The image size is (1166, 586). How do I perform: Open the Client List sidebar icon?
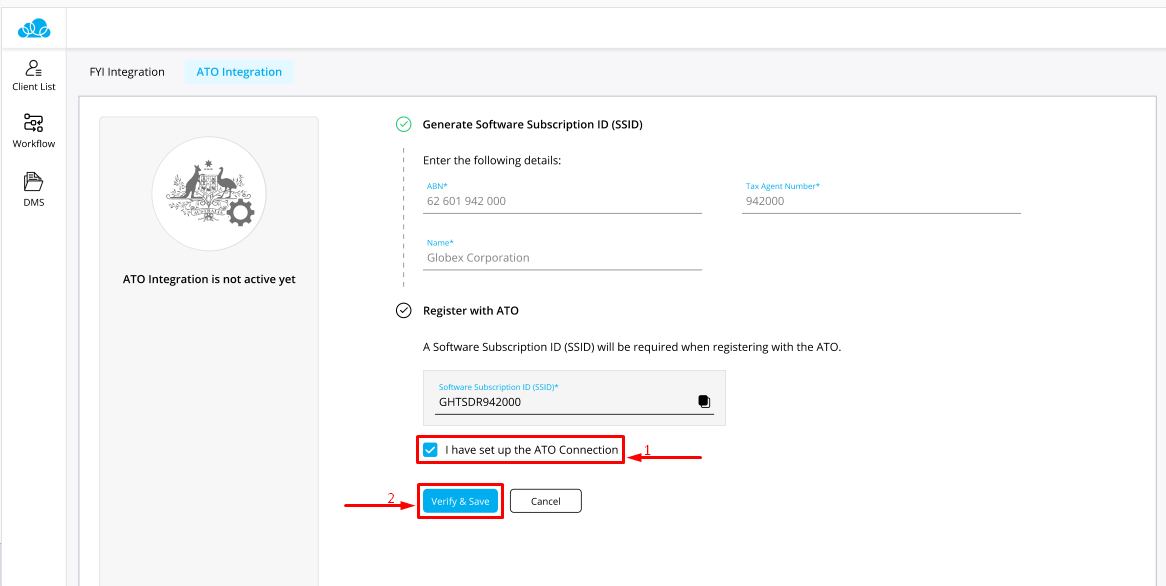(33, 68)
